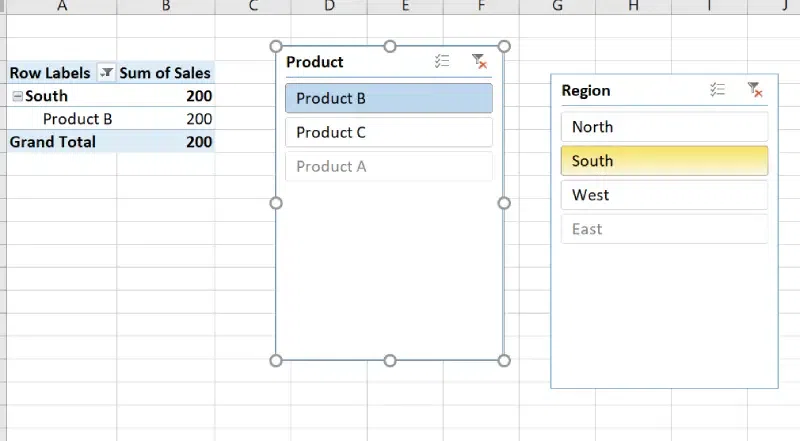The width and height of the screenshot is (800, 441).
Task: Clear filter on Region slicer
Action: pos(755,90)
